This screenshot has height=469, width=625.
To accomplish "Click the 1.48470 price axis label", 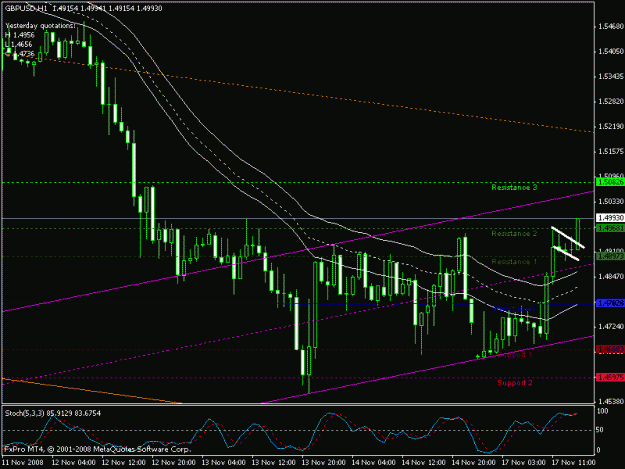I will click(610, 276).
